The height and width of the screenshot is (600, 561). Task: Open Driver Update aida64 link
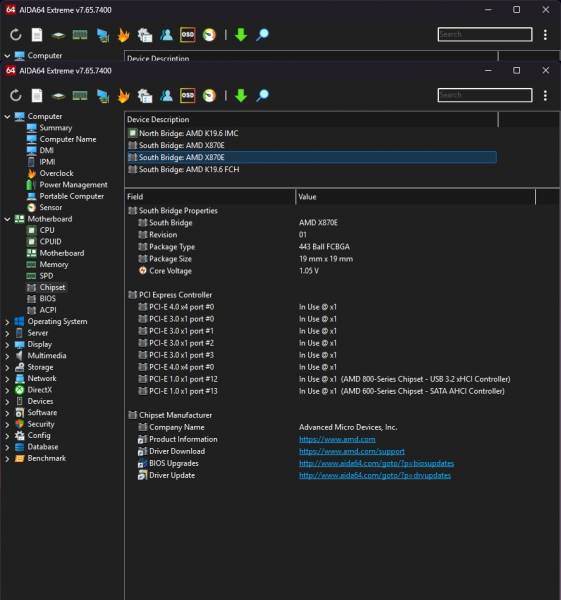[375, 476]
